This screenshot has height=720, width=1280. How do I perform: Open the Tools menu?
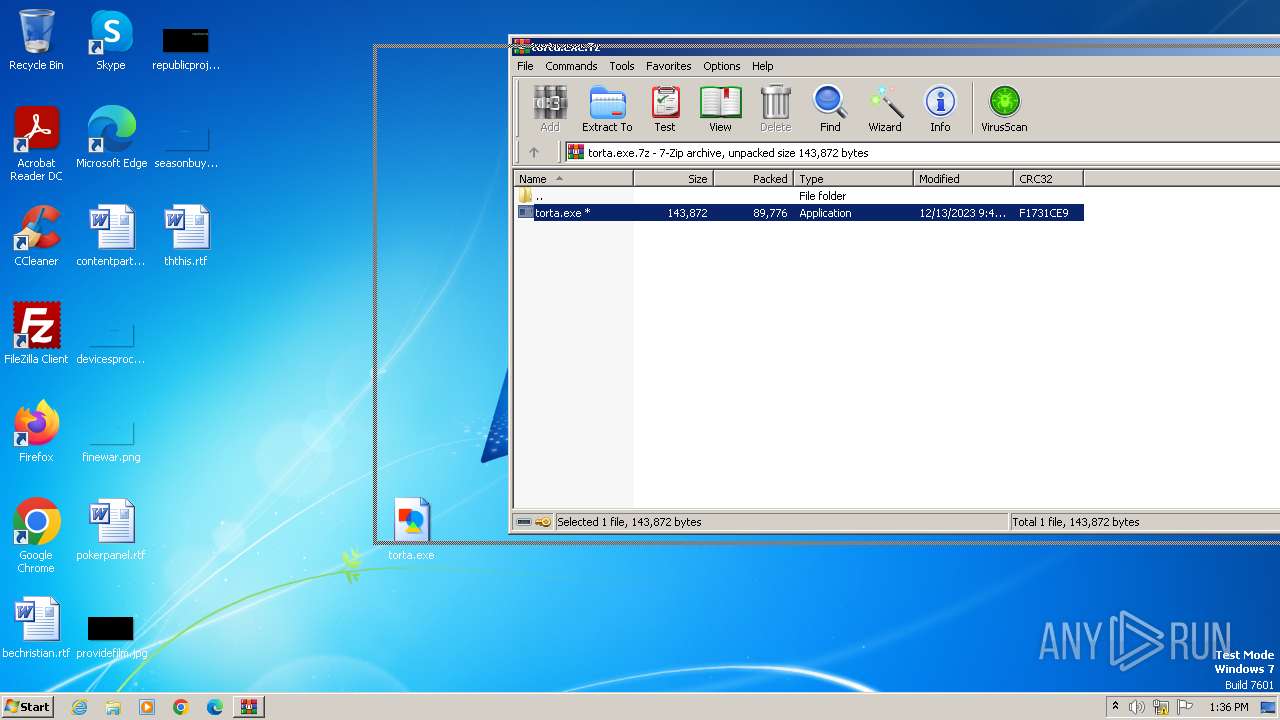(622, 66)
